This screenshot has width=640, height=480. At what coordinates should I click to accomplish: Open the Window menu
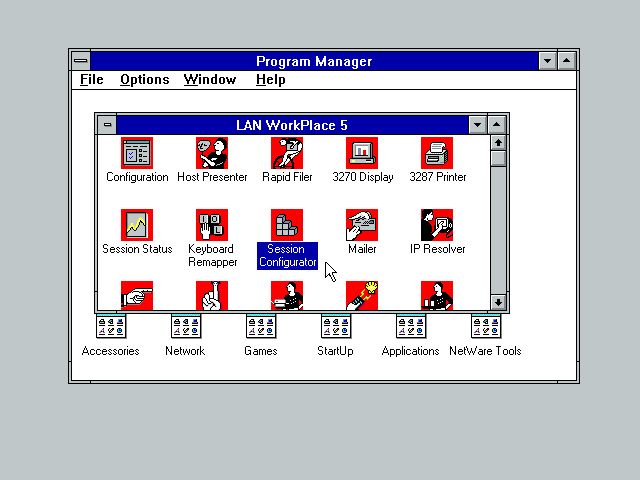[x=210, y=80]
